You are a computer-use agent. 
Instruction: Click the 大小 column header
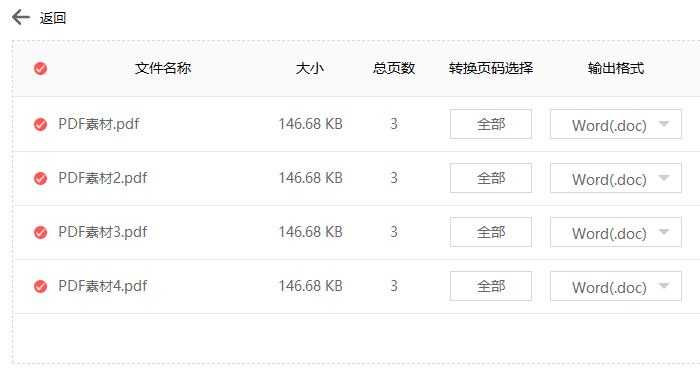point(310,68)
